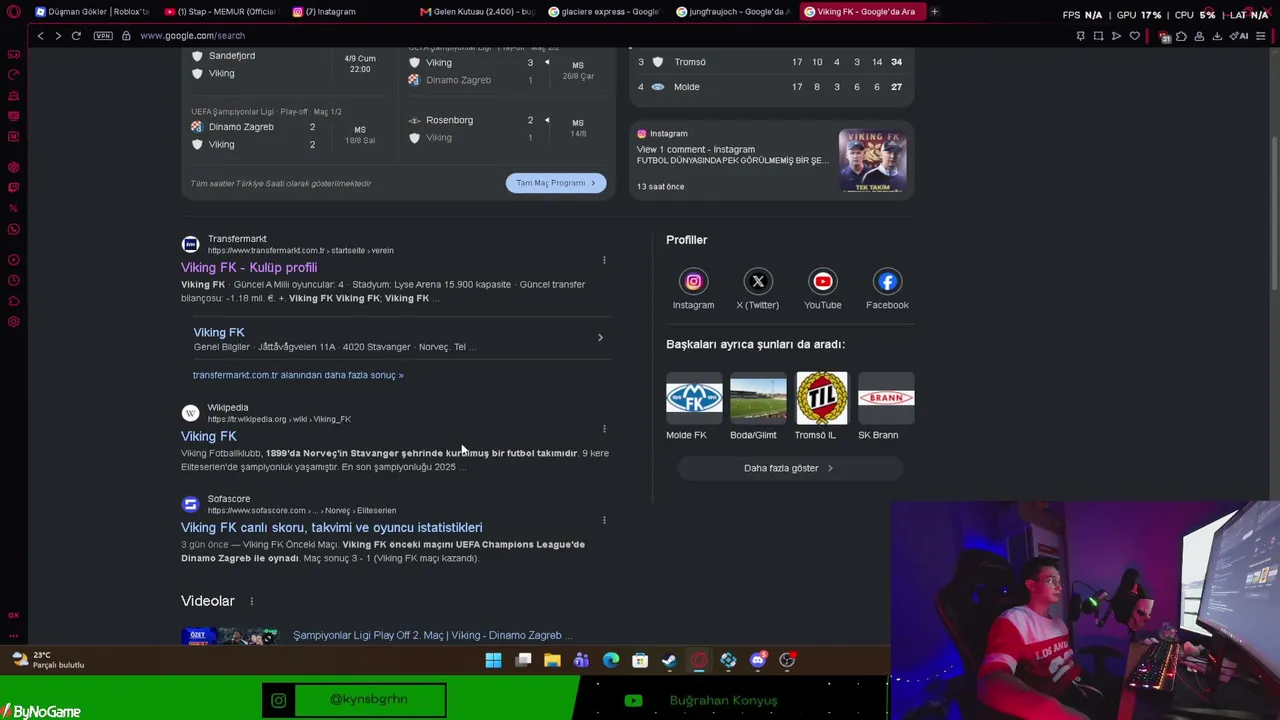Open Steam from the taskbar
The height and width of the screenshot is (720, 1280).
pos(669,660)
